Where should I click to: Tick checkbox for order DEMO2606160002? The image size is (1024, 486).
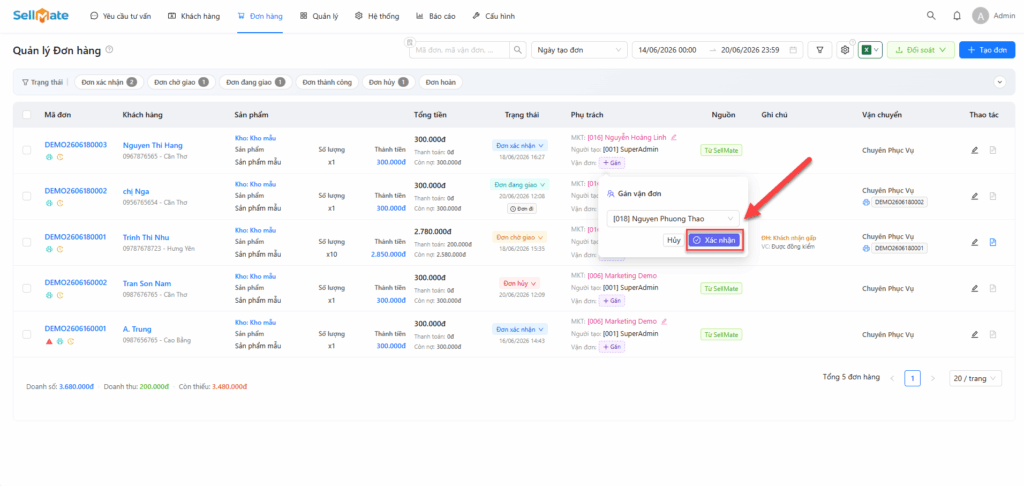[x=27, y=288]
